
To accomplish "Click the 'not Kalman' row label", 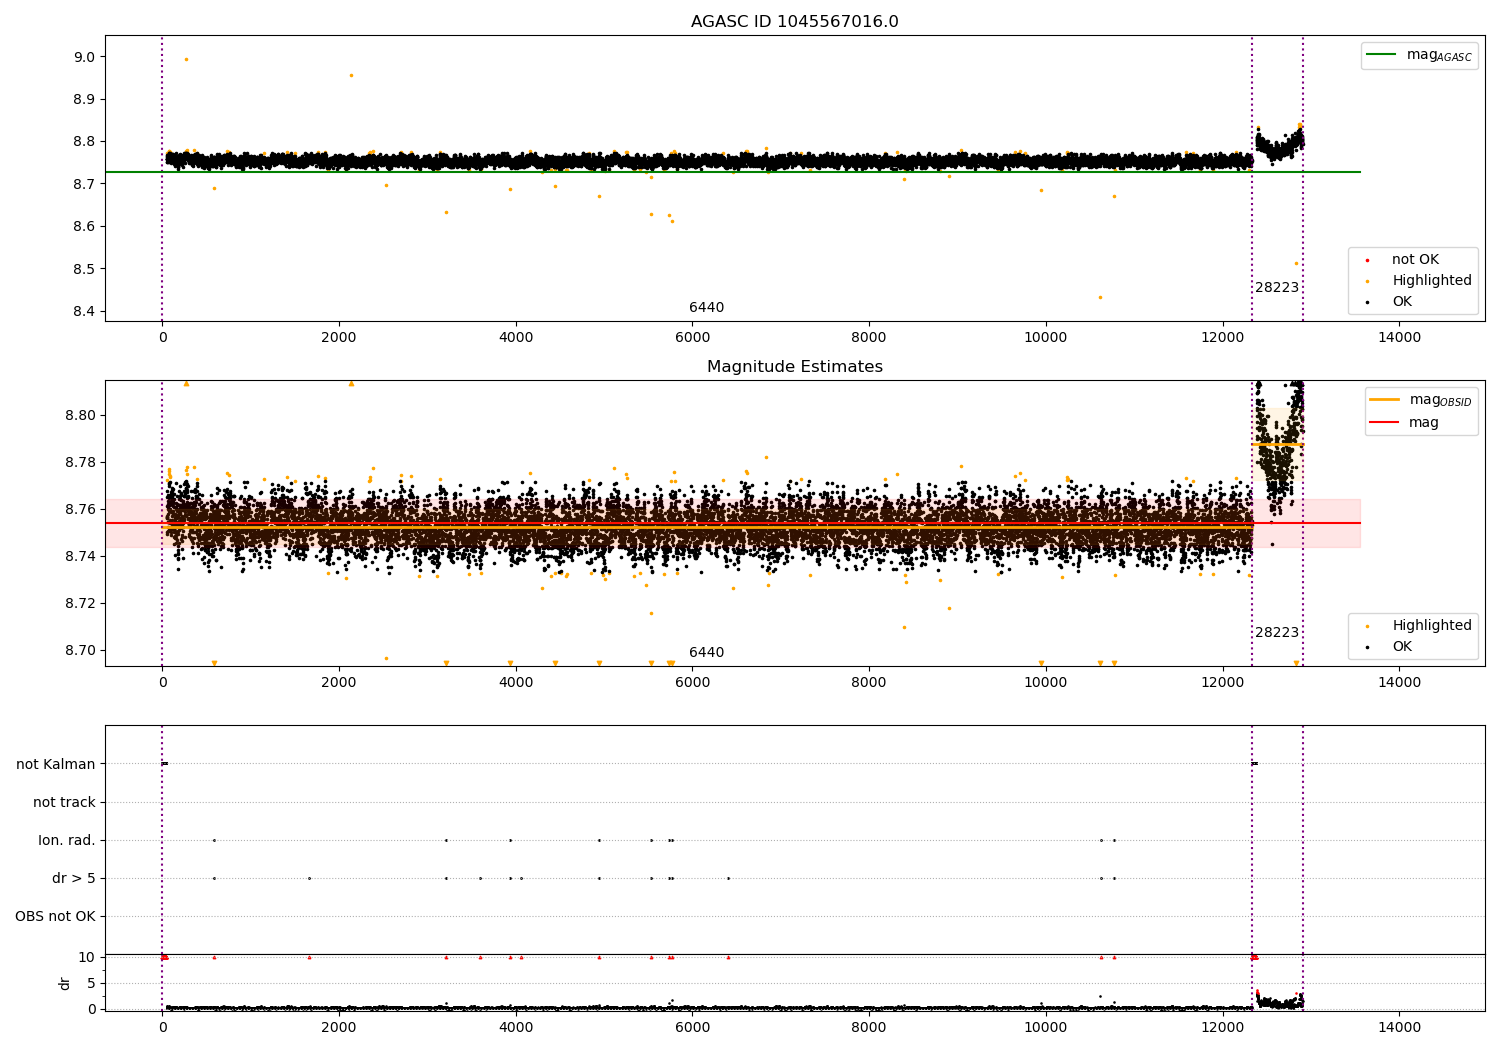I will (56, 765).
